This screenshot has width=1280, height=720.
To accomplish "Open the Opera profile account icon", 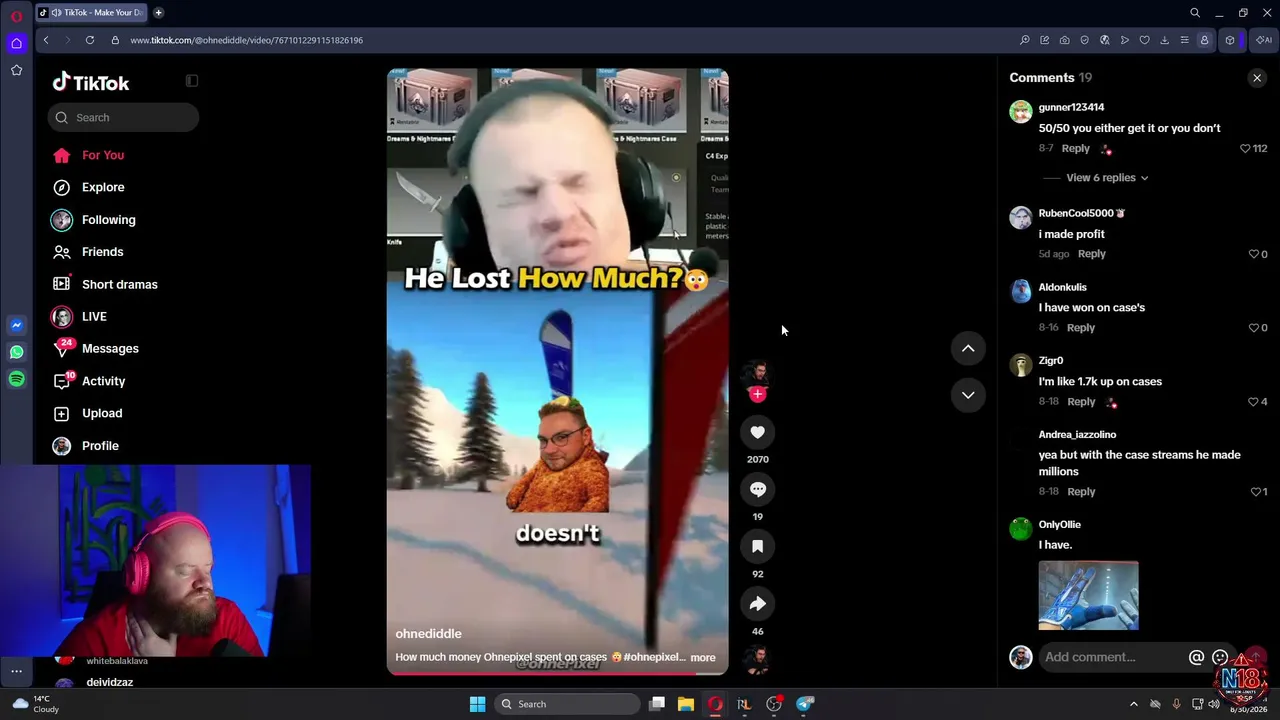I will coord(1204,40).
